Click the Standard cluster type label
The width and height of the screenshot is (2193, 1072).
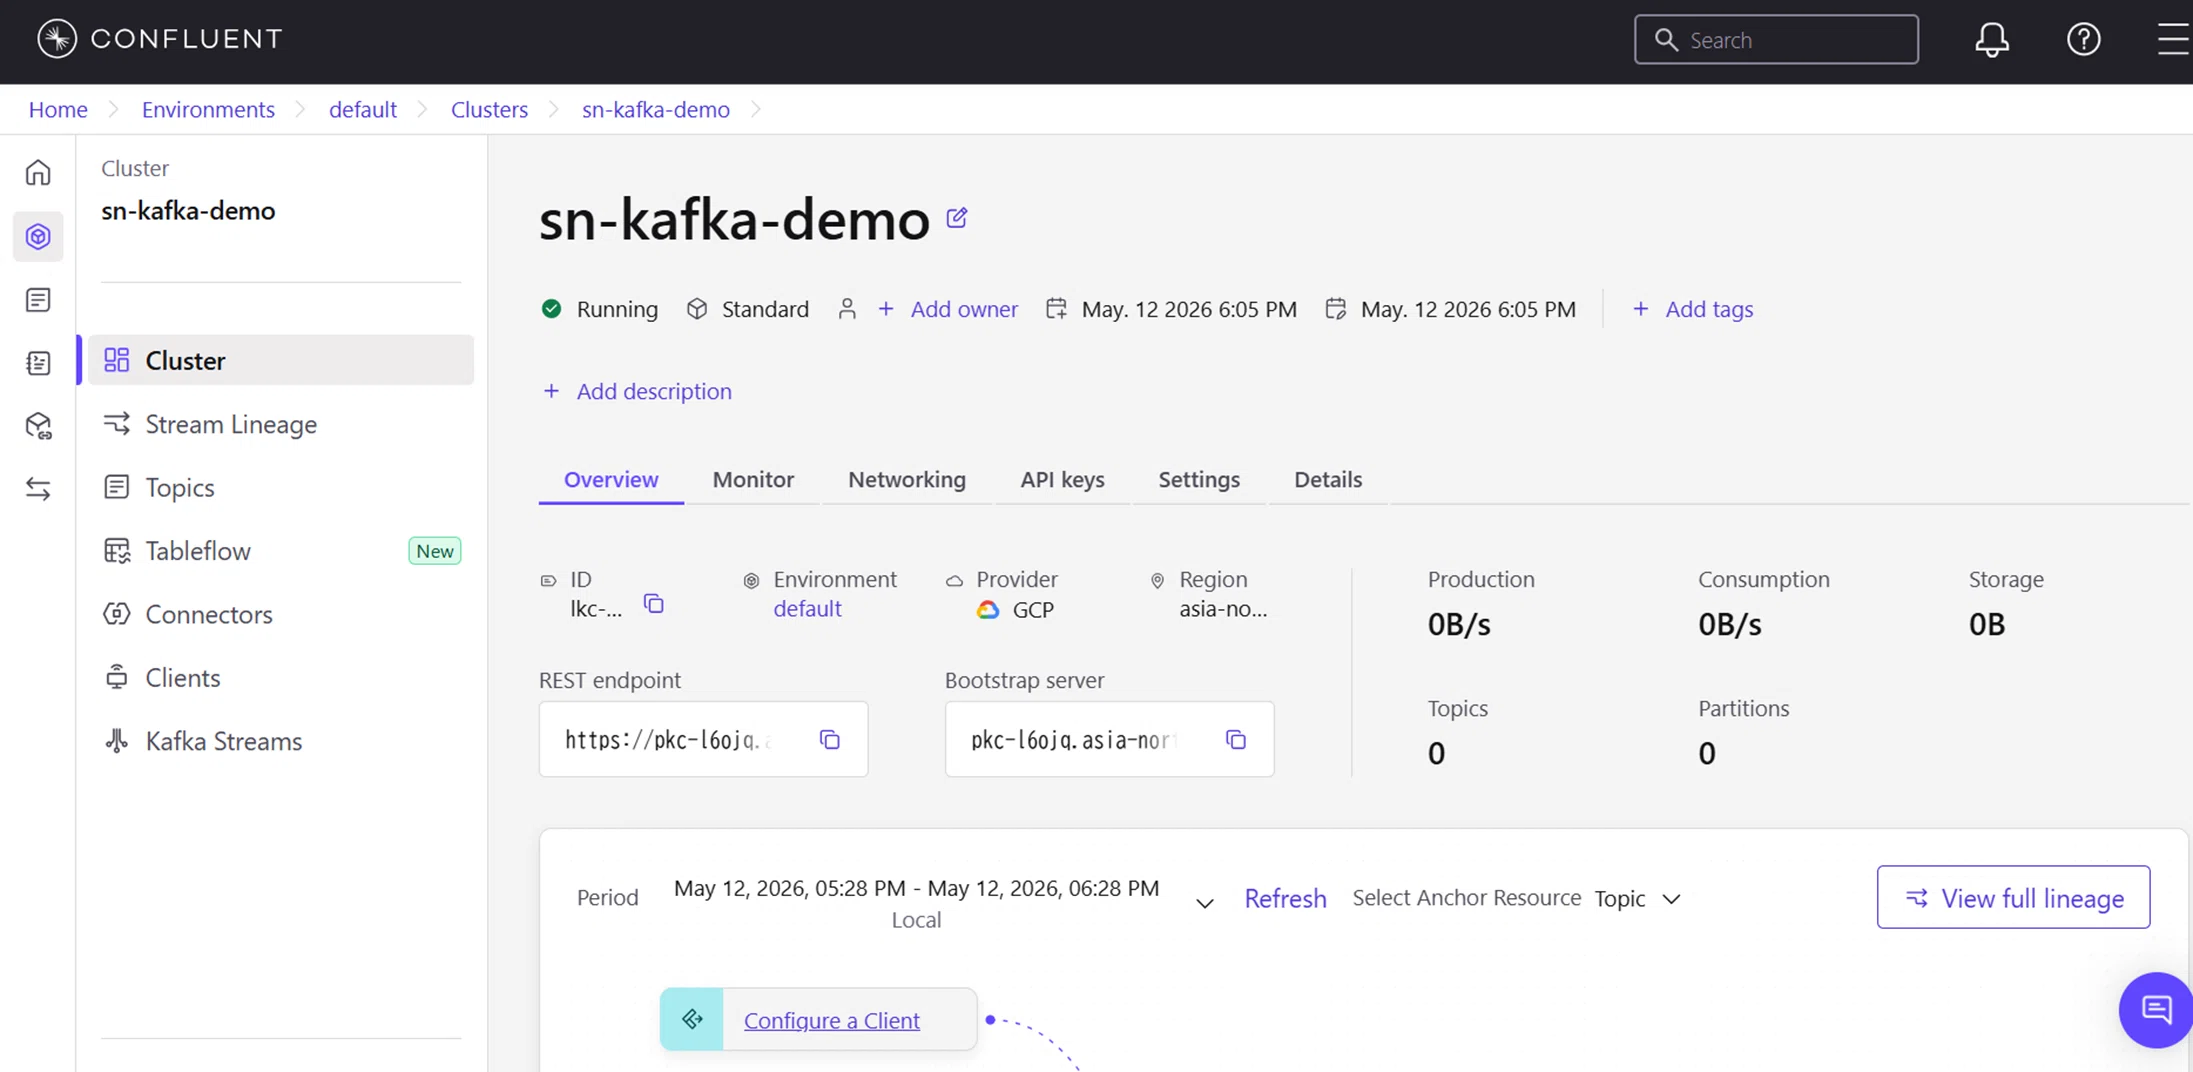tap(765, 309)
